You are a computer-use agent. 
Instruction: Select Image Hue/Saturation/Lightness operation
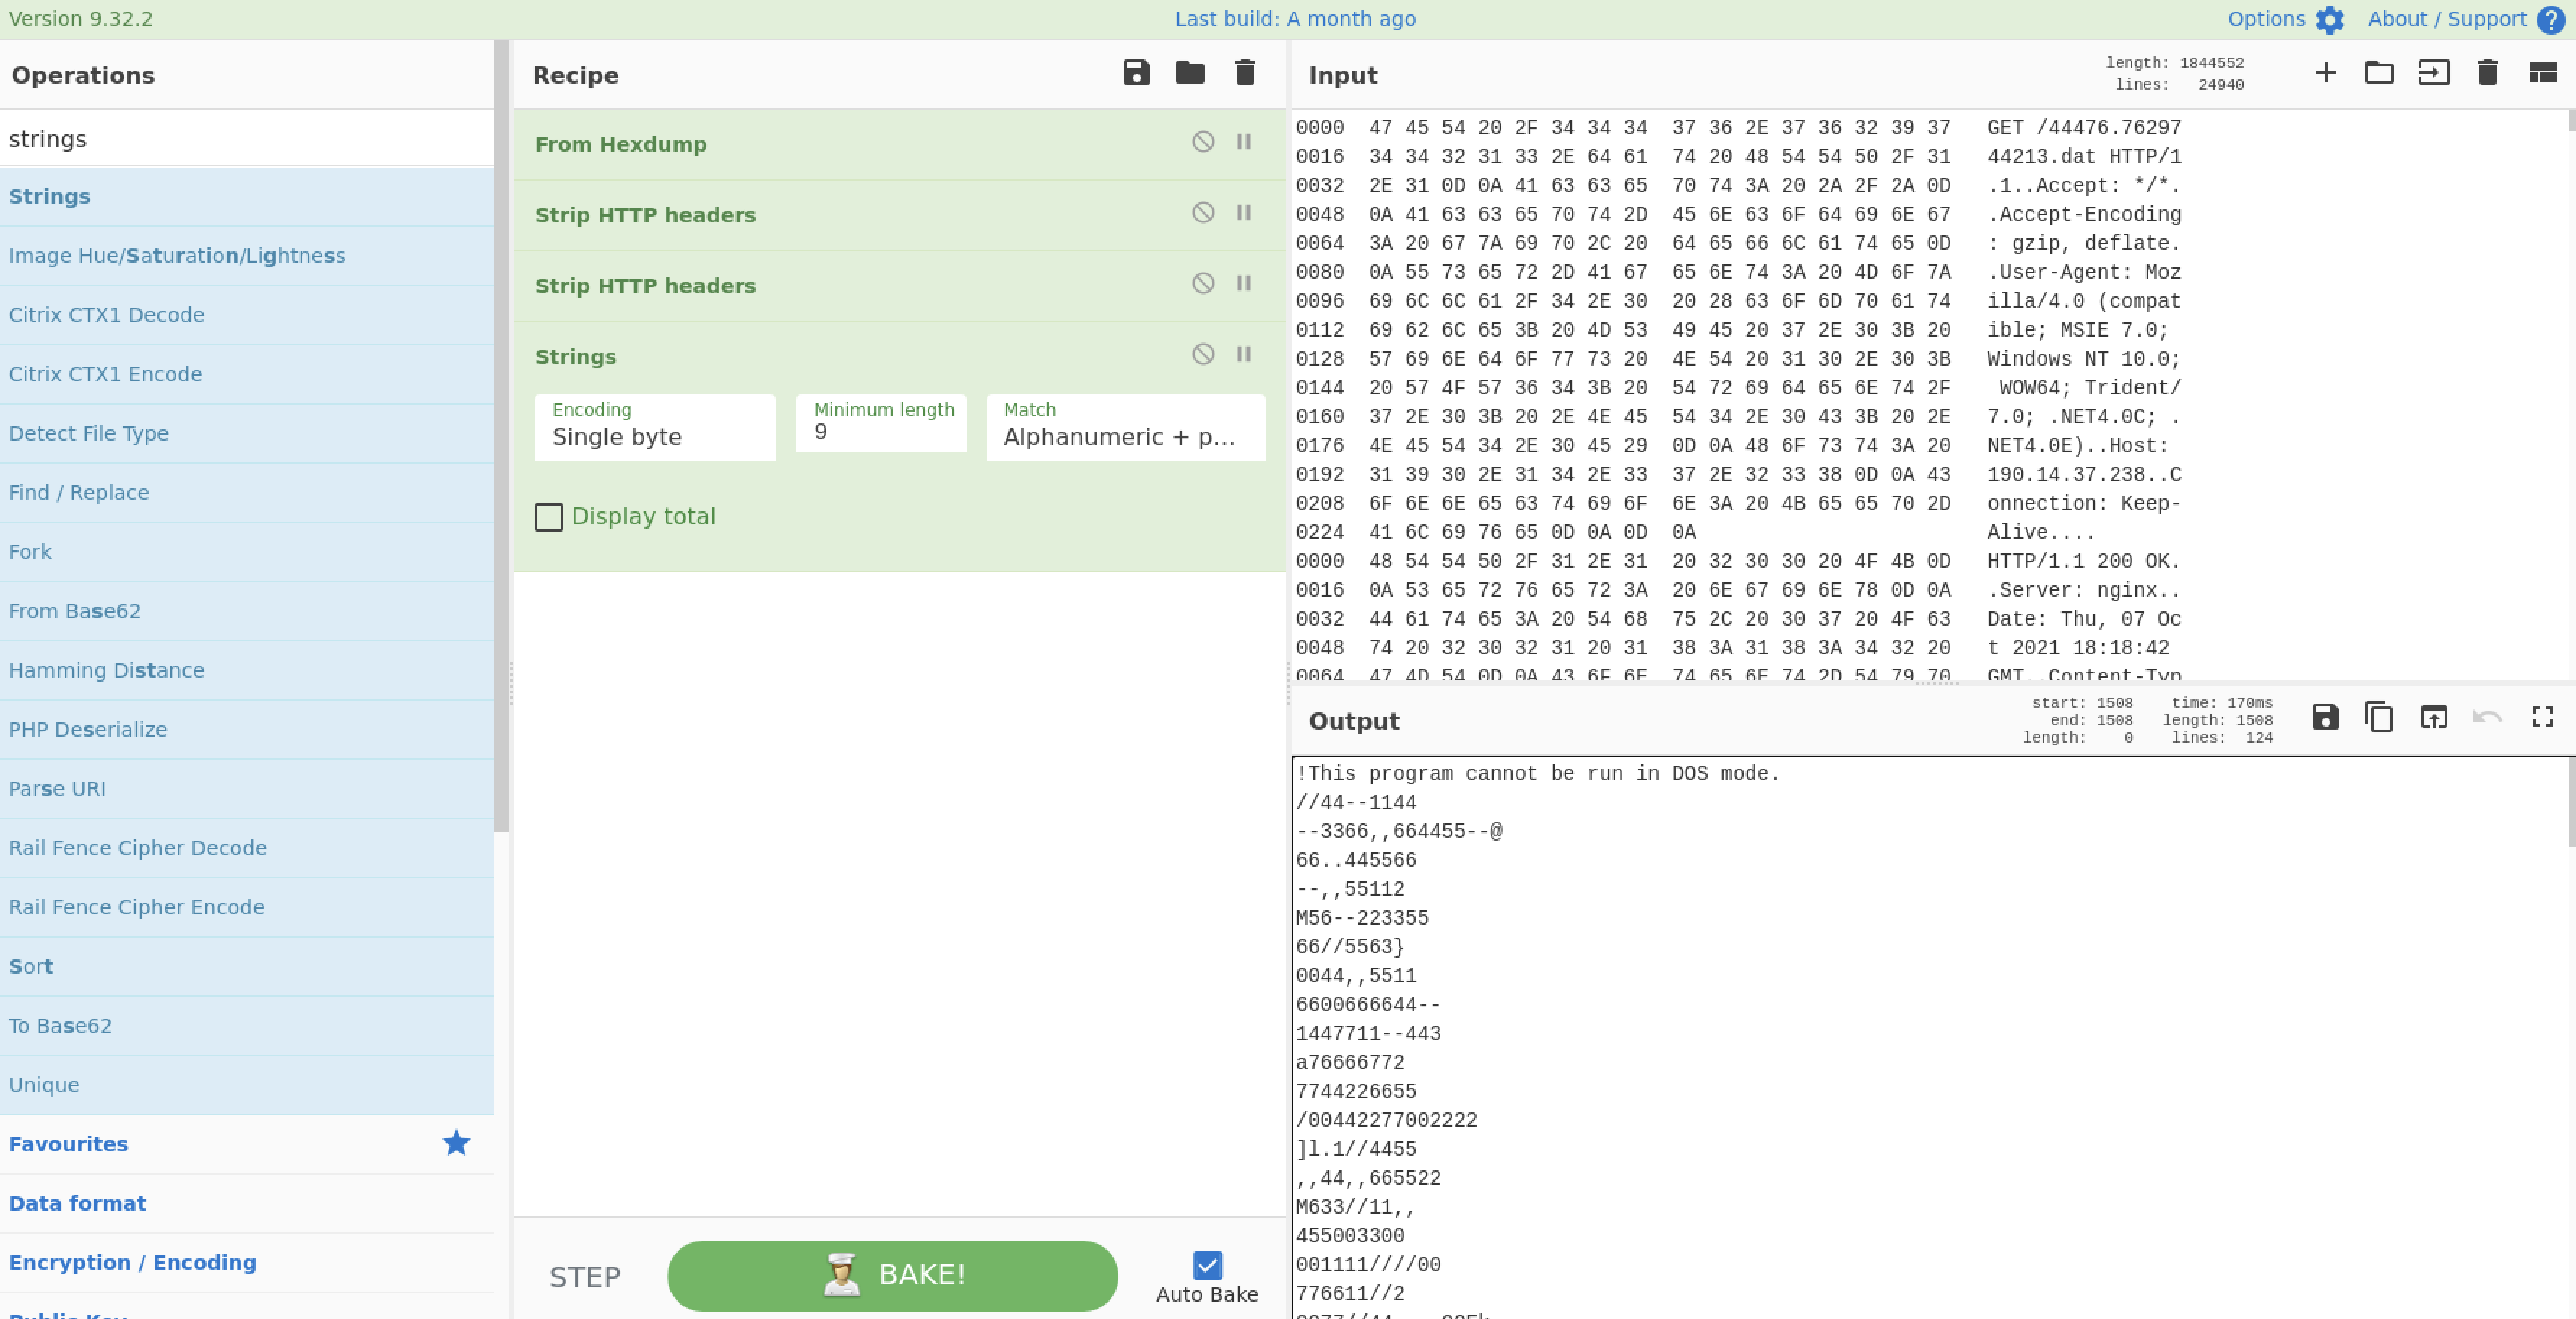tap(247, 256)
